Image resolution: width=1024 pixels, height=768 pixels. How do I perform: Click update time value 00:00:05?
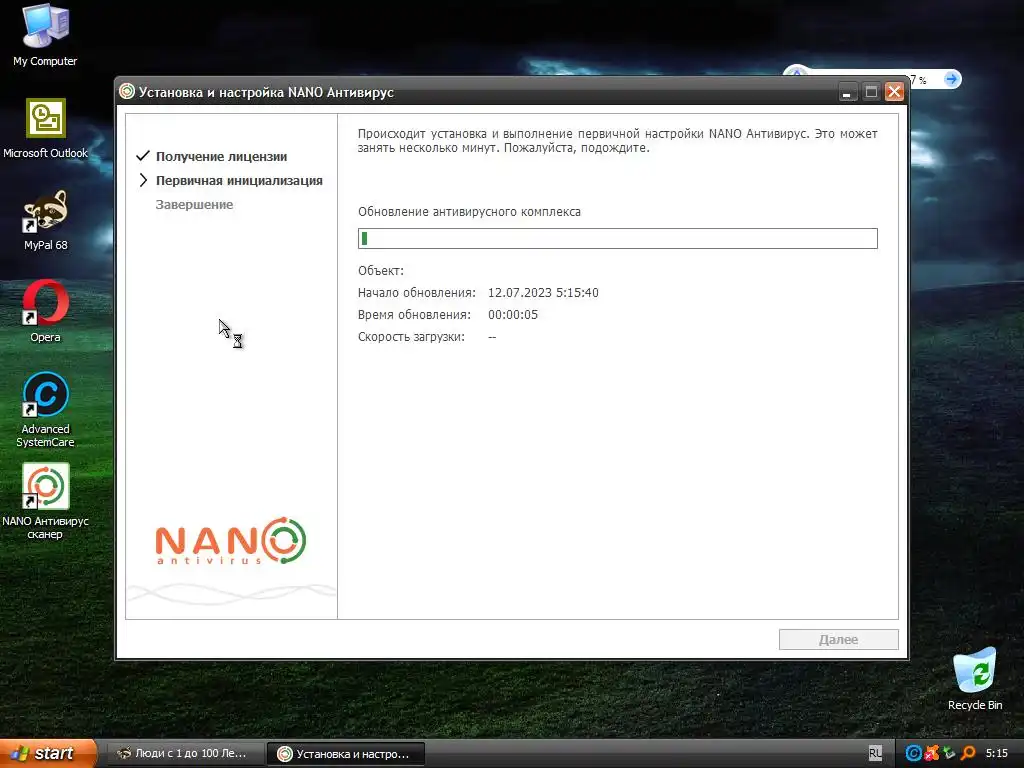(x=513, y=315)
